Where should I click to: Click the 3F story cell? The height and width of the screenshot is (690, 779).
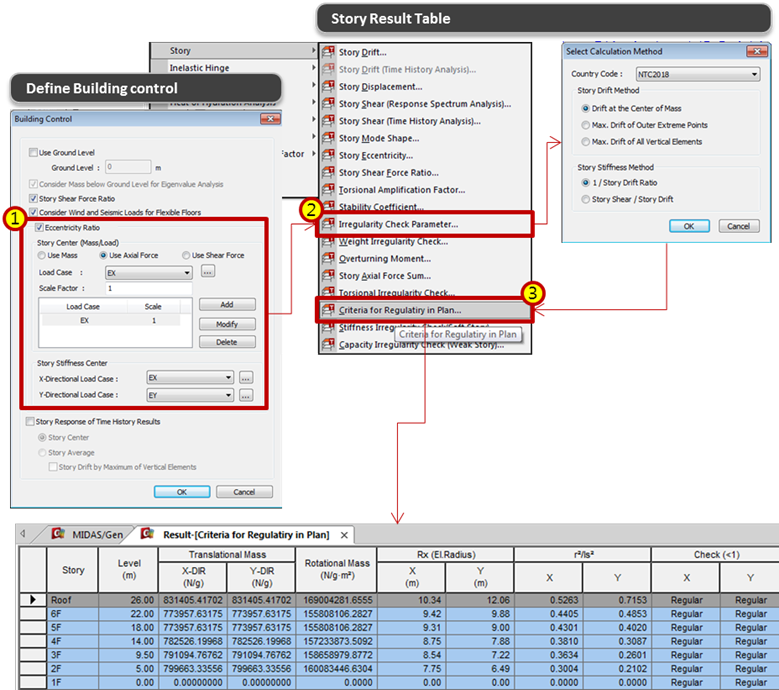[73, 655]
